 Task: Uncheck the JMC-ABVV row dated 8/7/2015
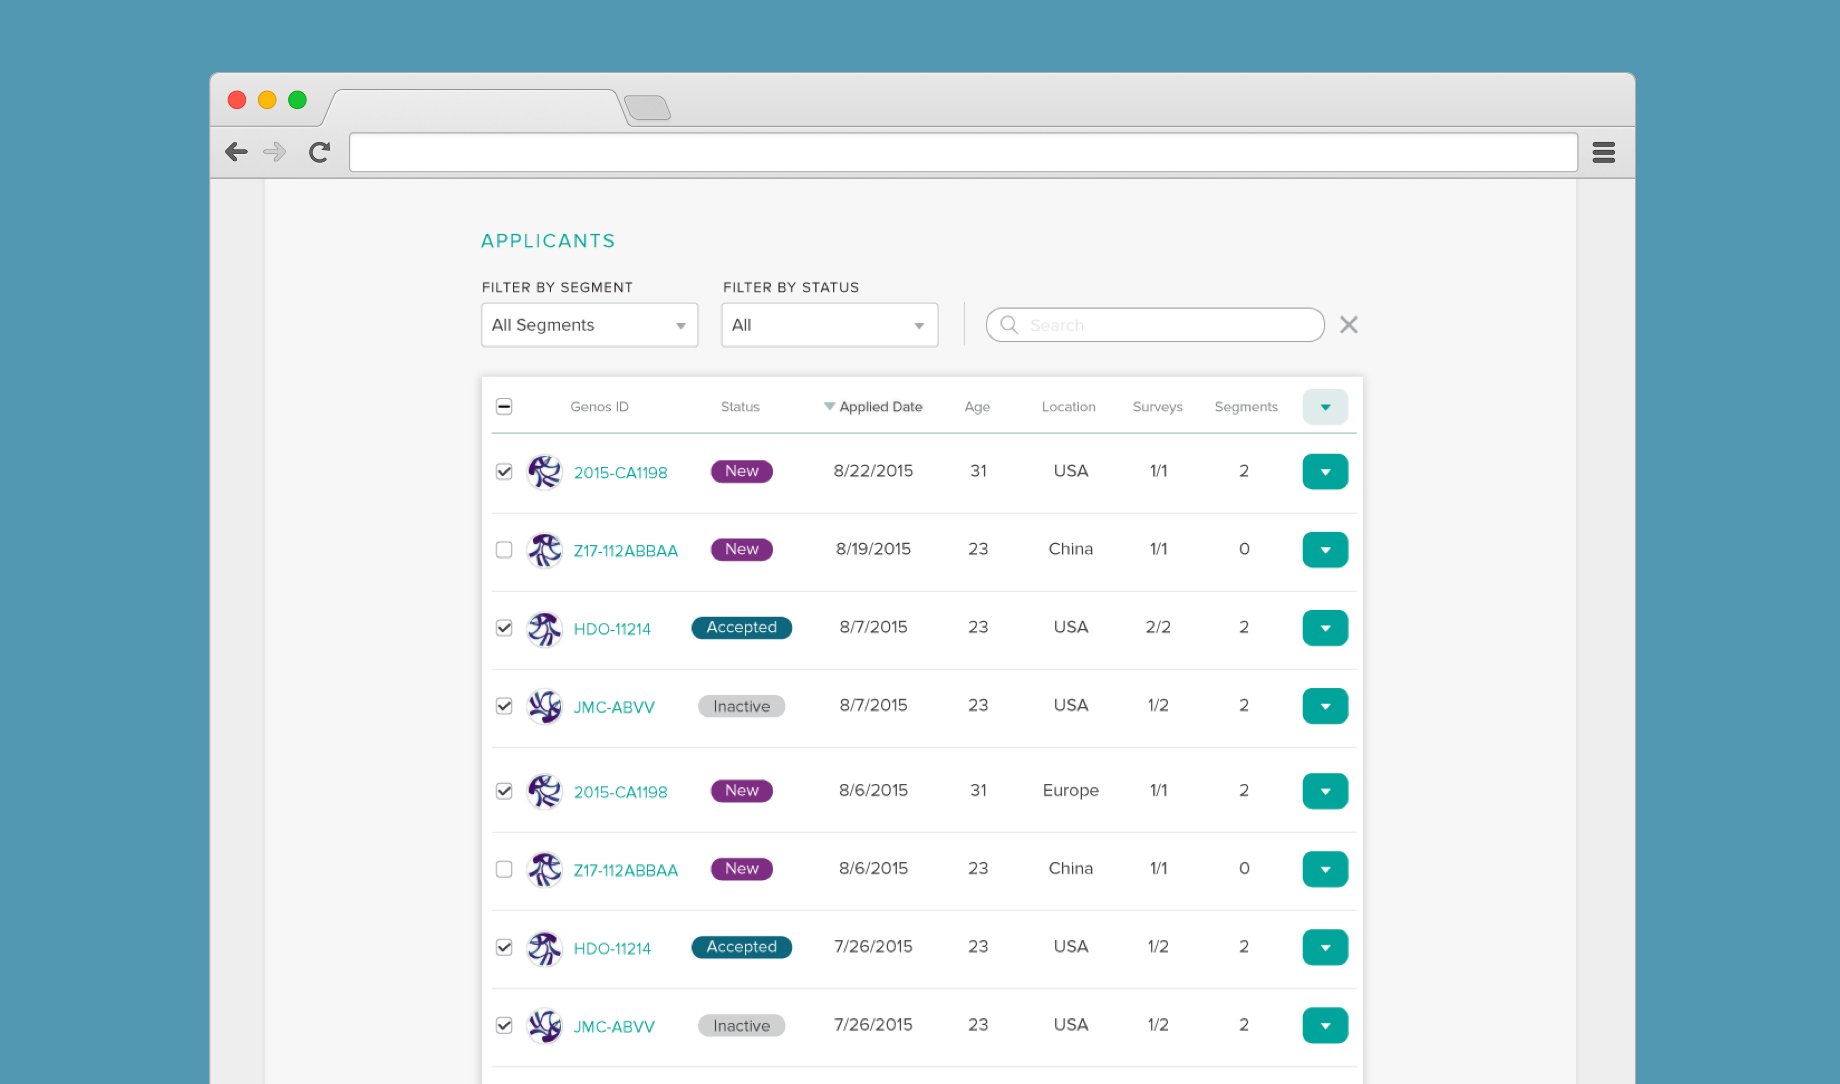click(x=504, y=706)
